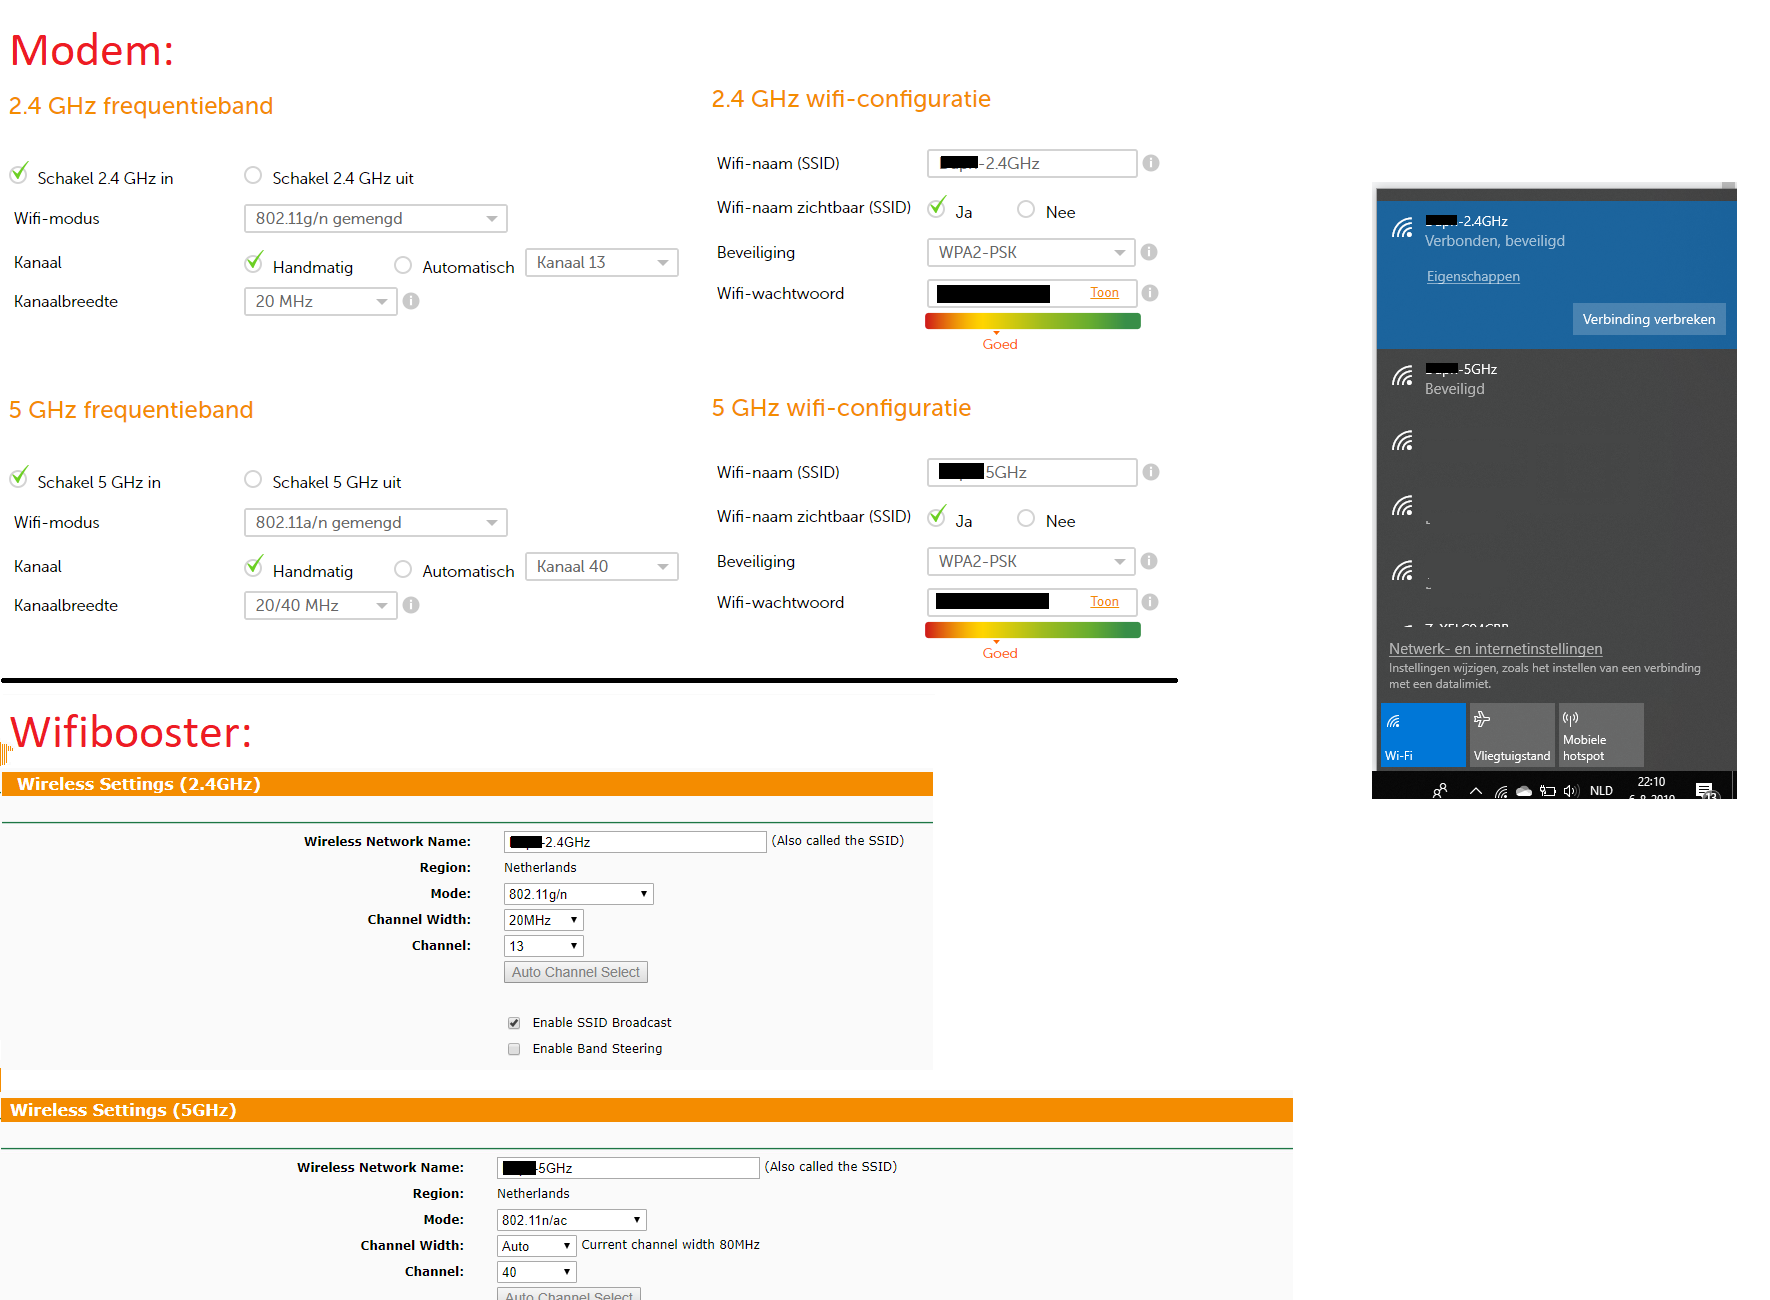Click the 2.4 GHz password strength bar

pyautogui.click(x=1032, y=321)
